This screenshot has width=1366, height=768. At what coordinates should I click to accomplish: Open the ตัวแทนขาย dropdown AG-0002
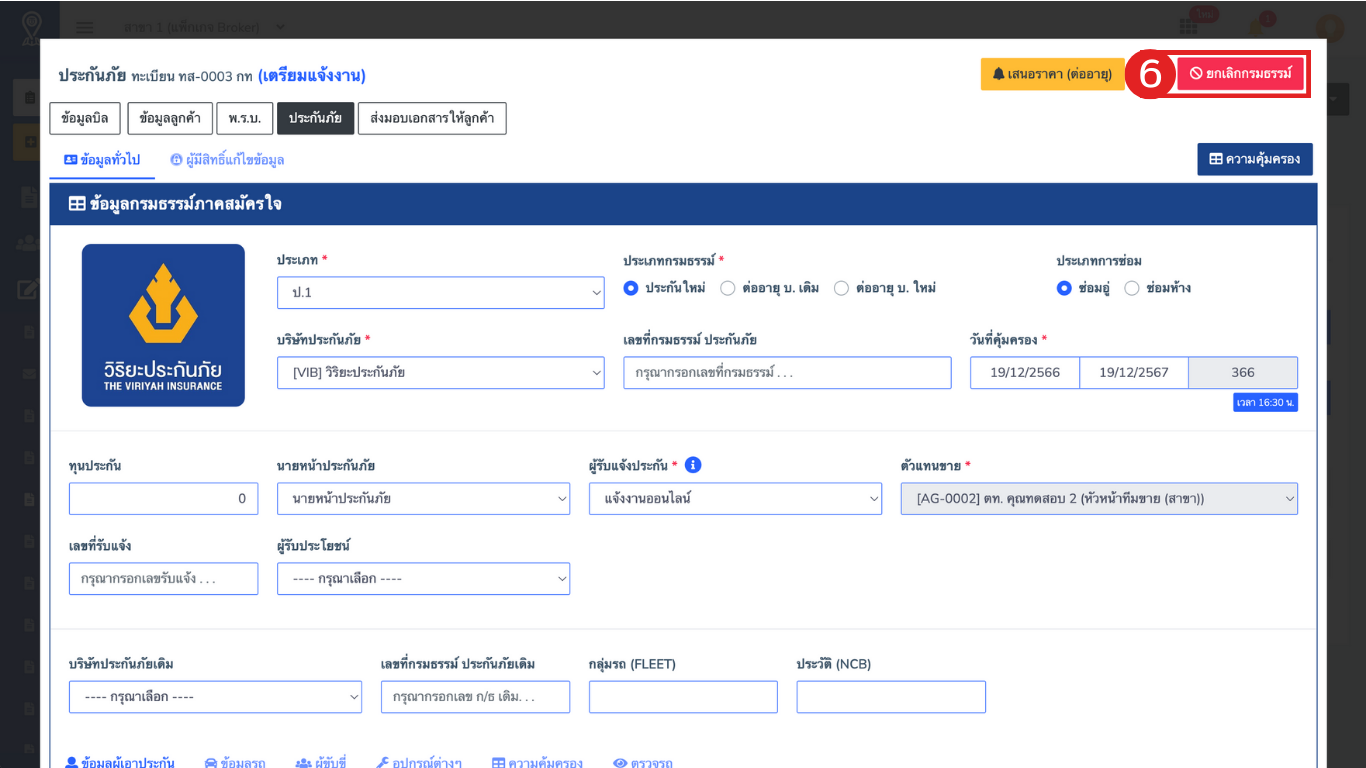[1099, 498]
